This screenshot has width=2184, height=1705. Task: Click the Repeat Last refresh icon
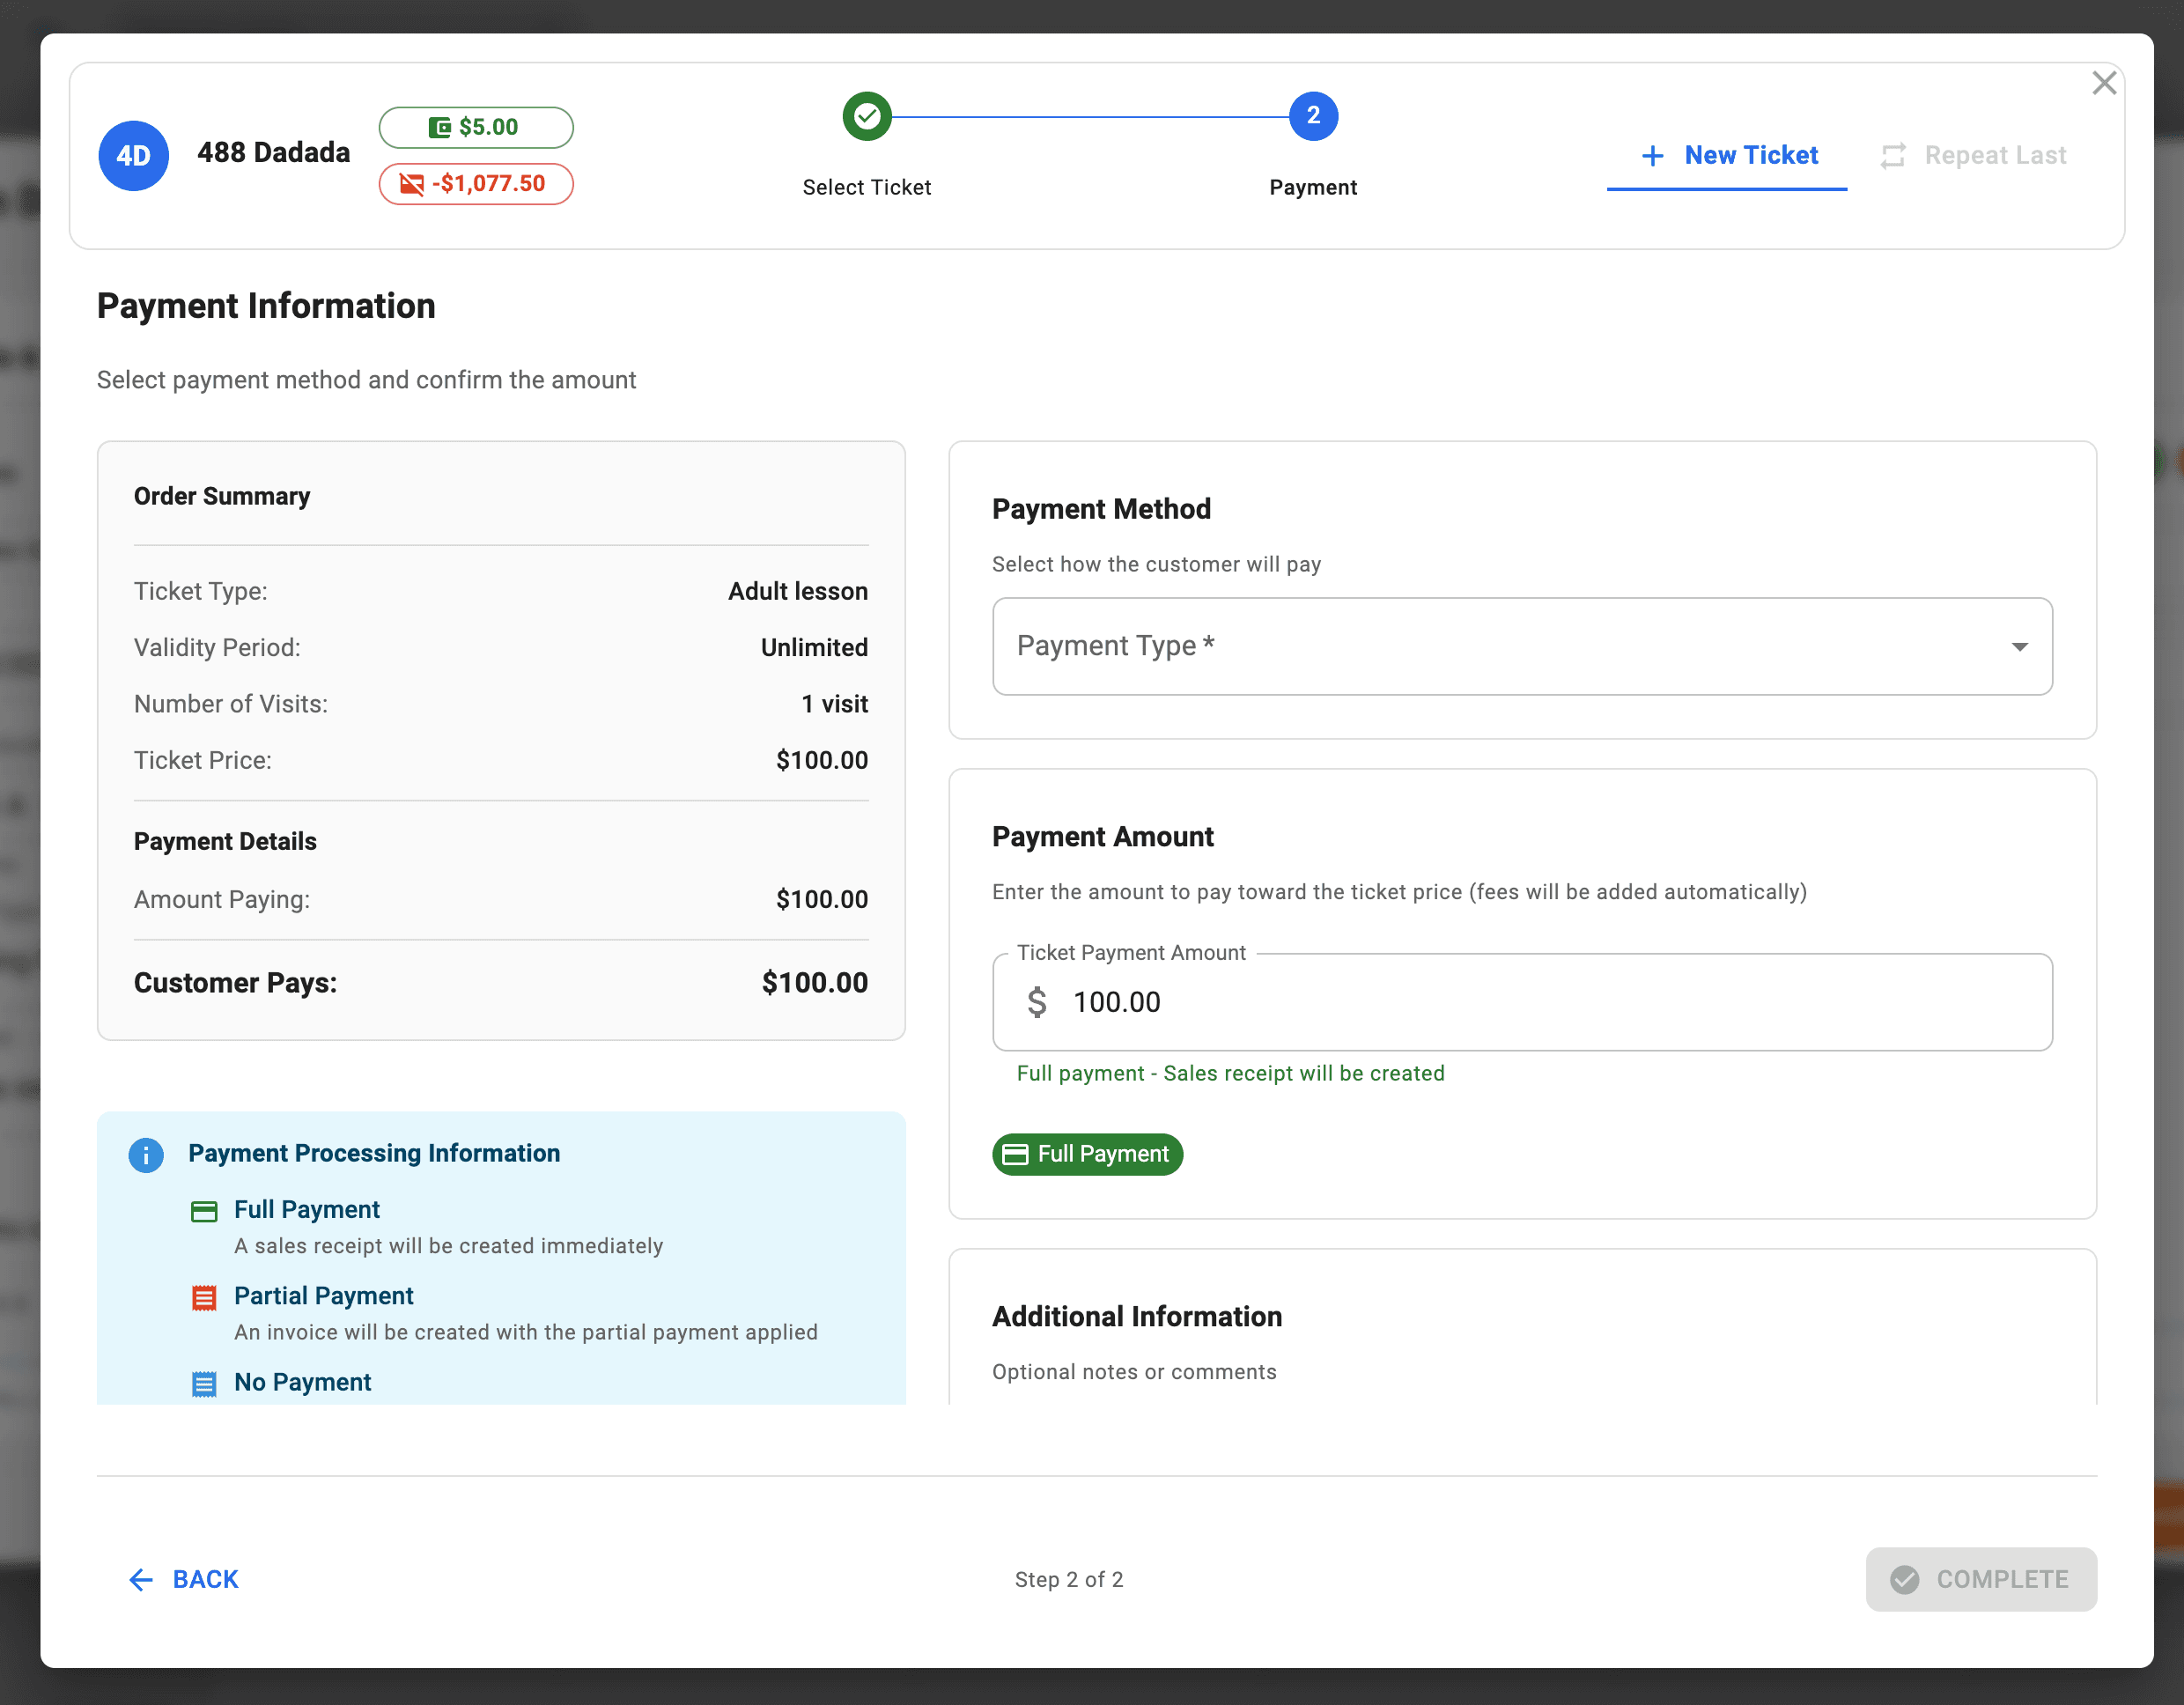(1893, 155)
